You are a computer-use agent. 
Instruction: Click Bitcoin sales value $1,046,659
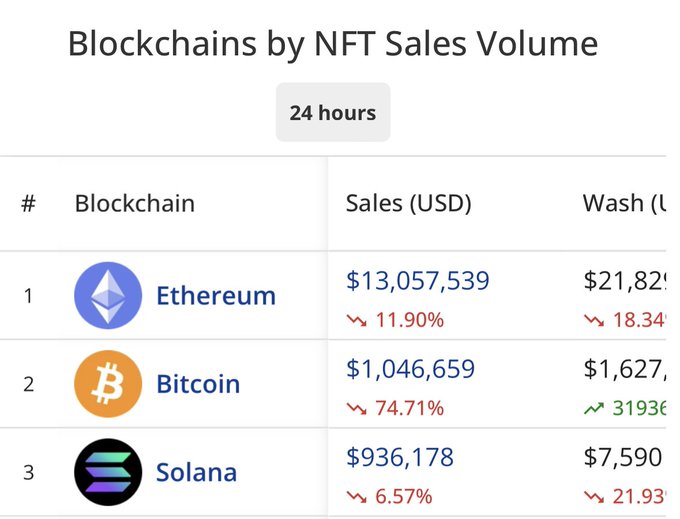coord(410,369)
